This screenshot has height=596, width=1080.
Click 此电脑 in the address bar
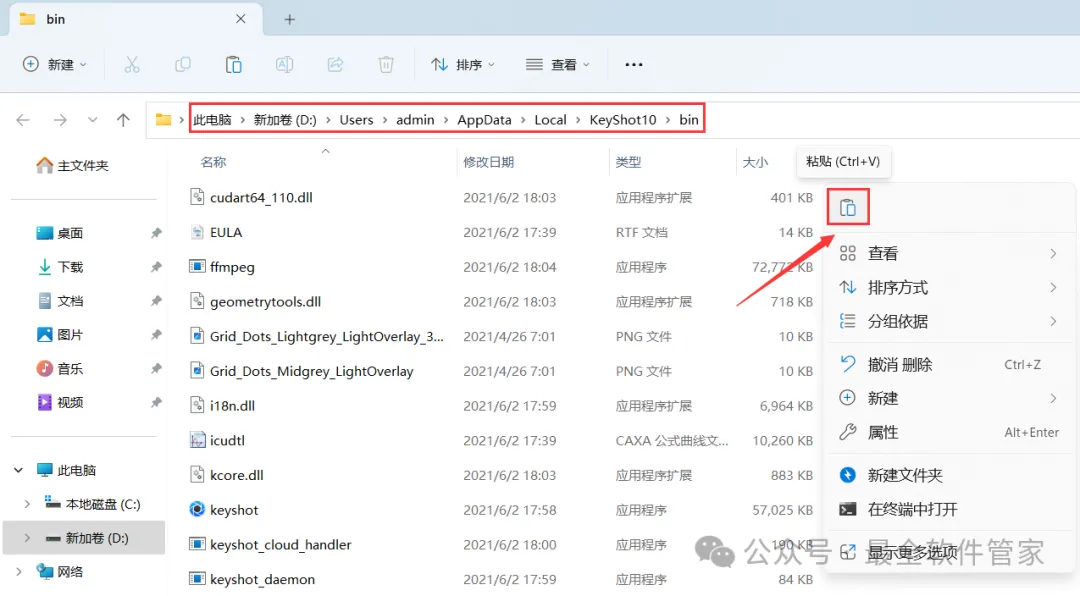tap(212, 120)
